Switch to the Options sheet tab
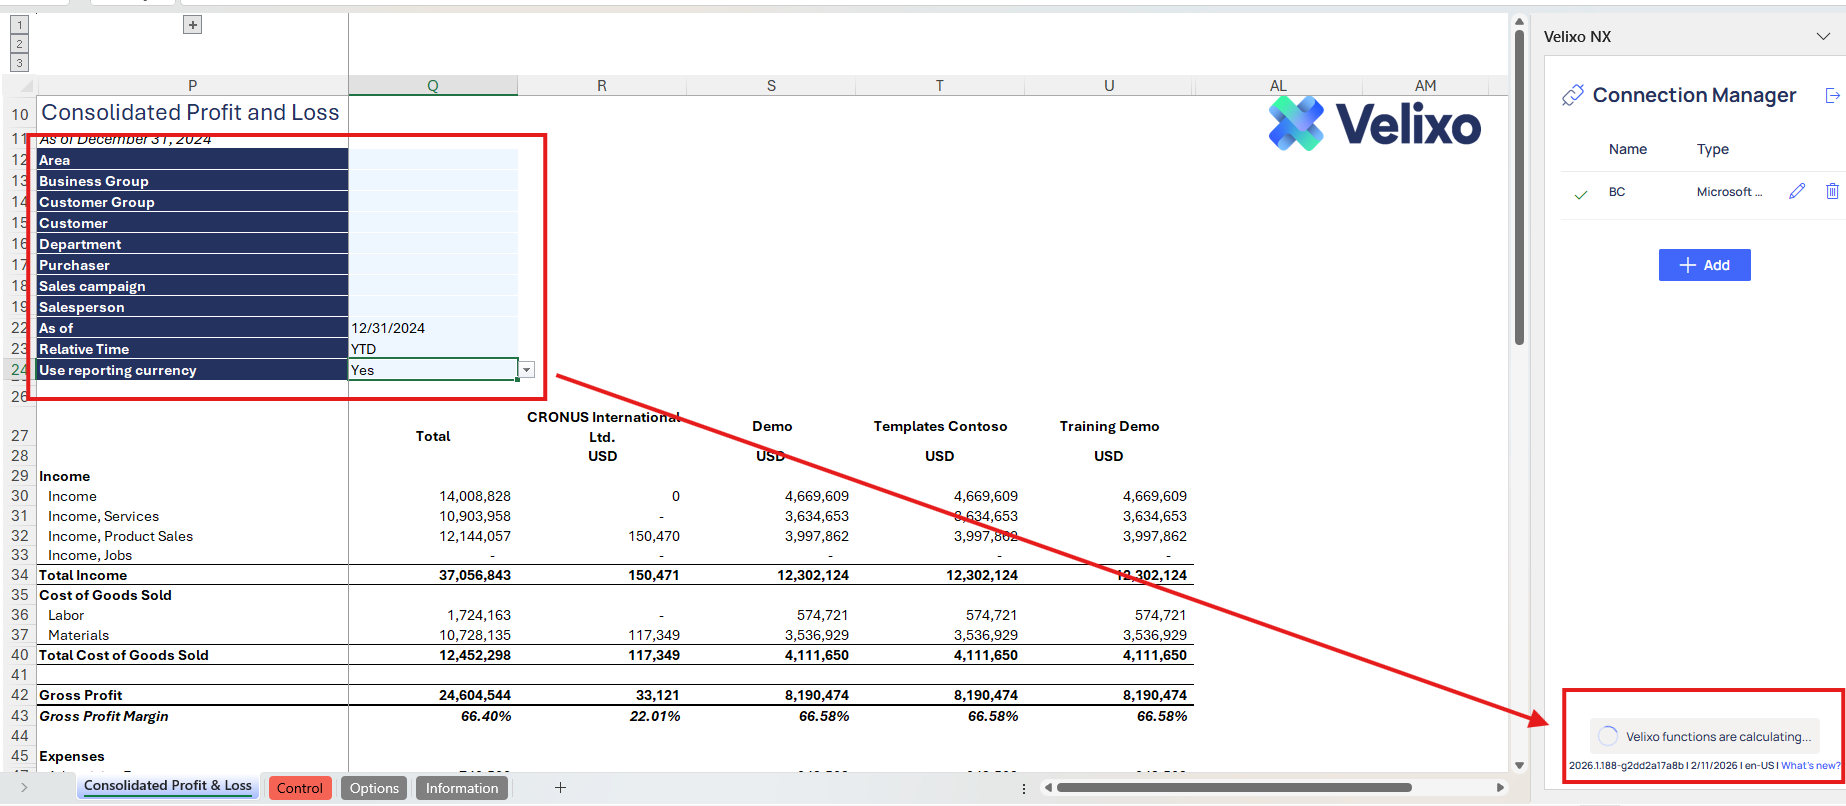This screenshot has height=806, width=1846. point(374,788)
